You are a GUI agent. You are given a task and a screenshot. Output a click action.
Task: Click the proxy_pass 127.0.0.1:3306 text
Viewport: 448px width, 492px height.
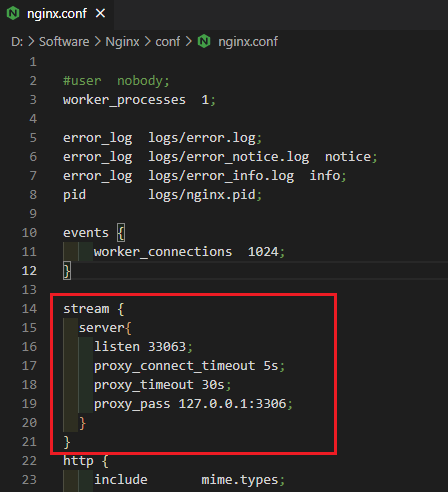[193, 404]
